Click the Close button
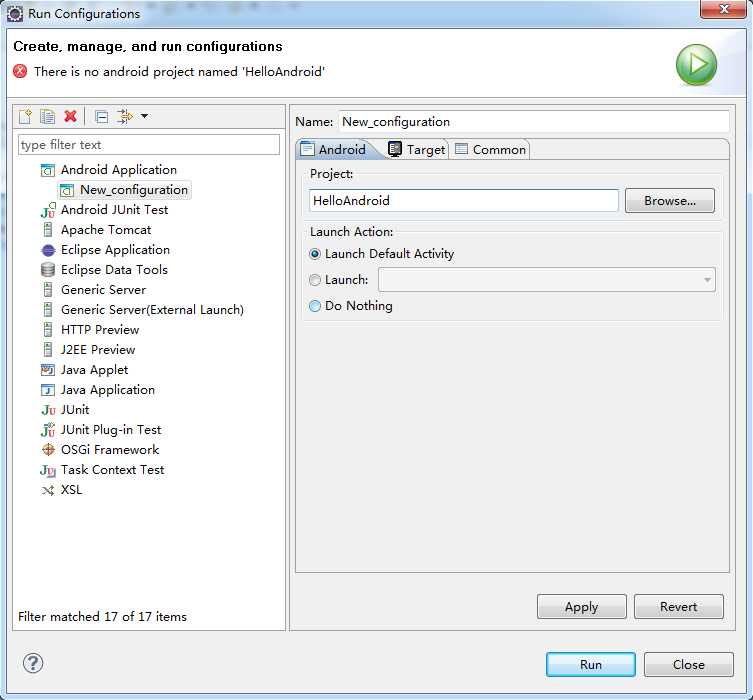This screenshot has width=753, height=700. 689,664
